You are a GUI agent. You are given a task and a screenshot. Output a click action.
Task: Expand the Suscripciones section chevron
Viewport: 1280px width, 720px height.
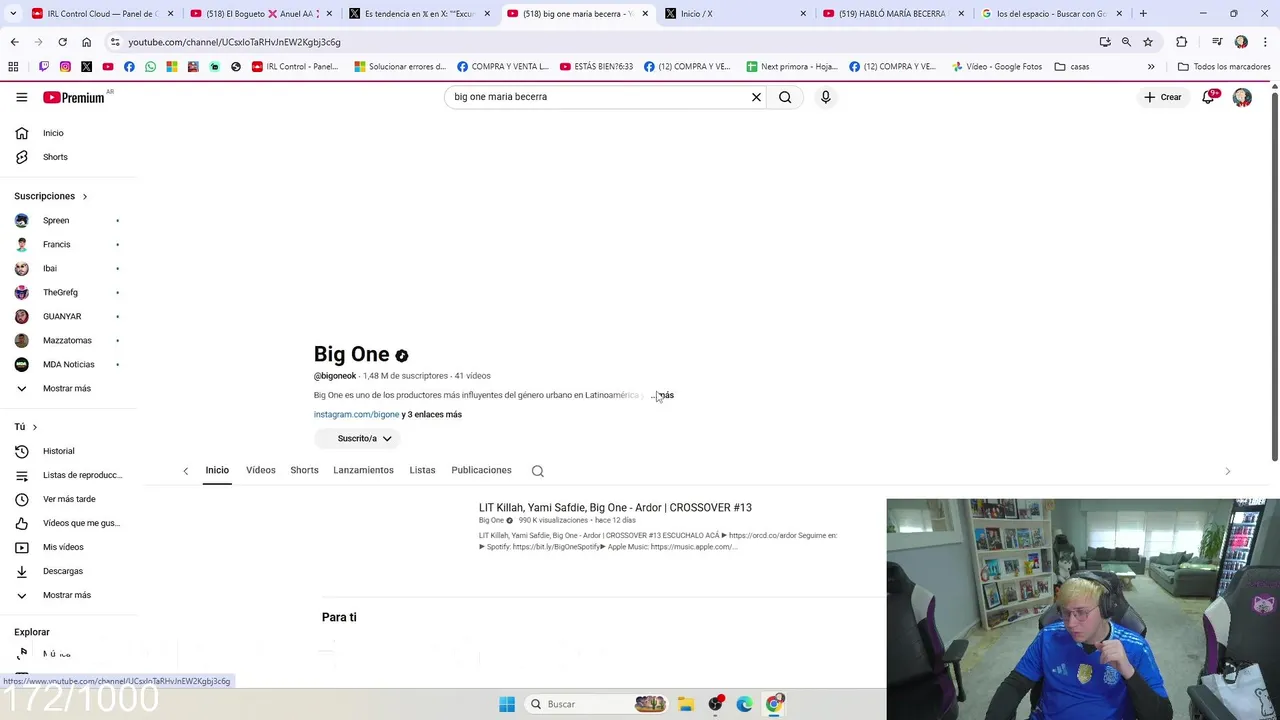click(x=85, y=196)
